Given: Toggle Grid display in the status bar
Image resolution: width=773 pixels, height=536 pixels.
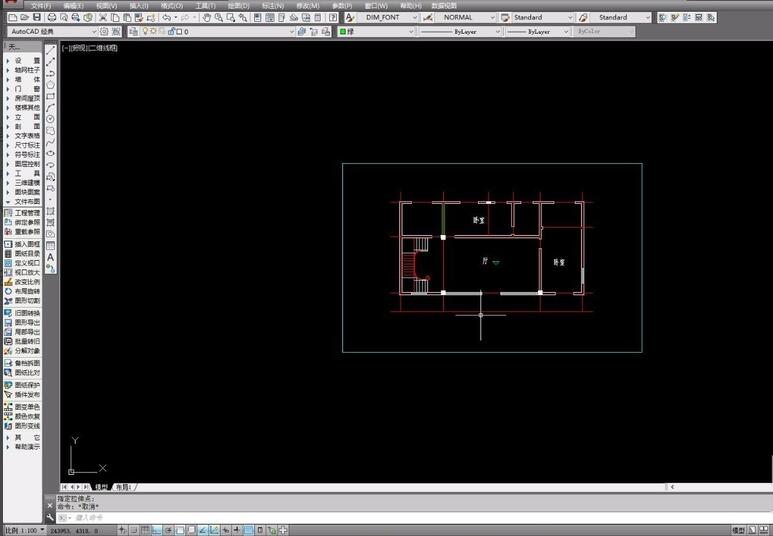Looking at the screenshot, I should [145, 531].
